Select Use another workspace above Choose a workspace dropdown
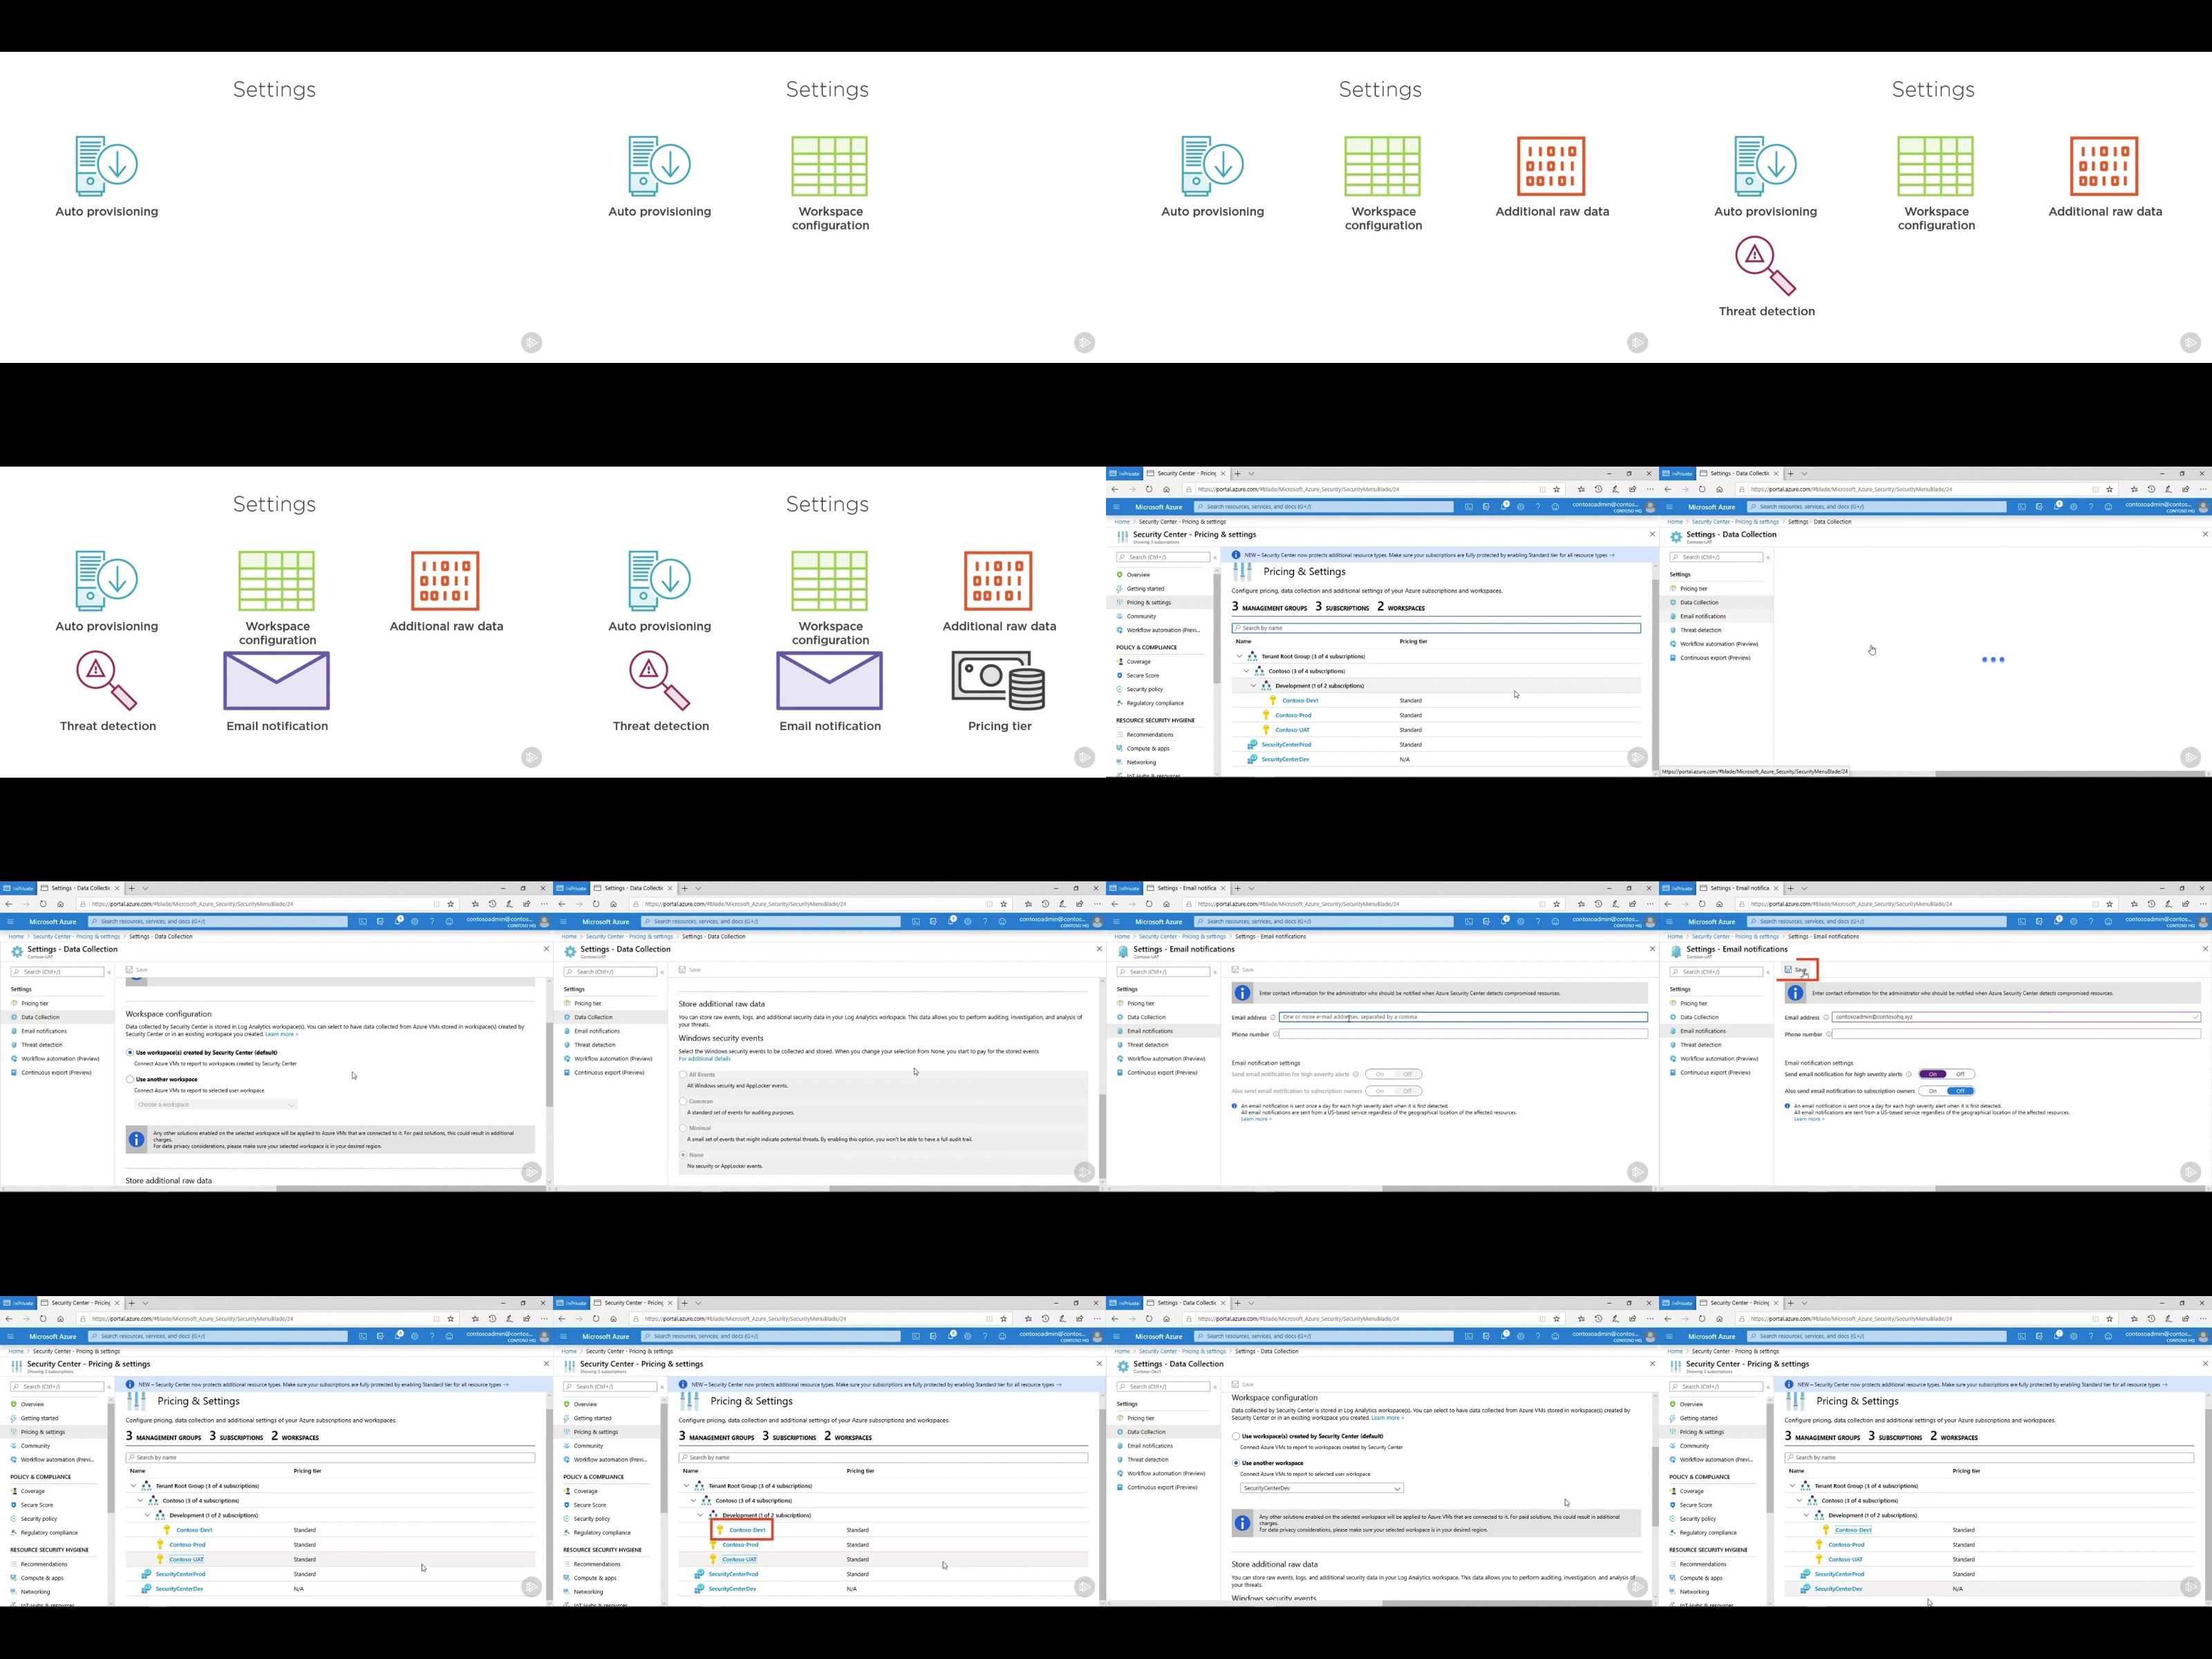 coord(130,1080)
